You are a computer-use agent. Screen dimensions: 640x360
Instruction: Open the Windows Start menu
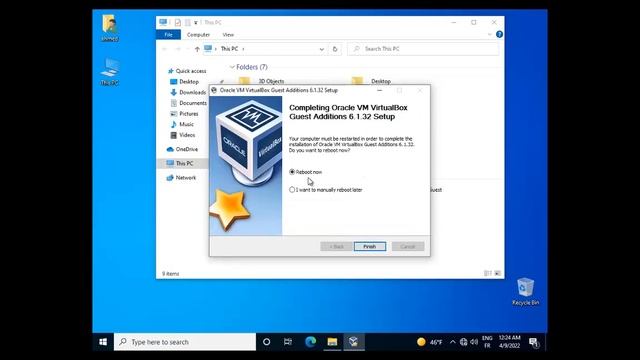pyautogui.click(x=103, y=342)
